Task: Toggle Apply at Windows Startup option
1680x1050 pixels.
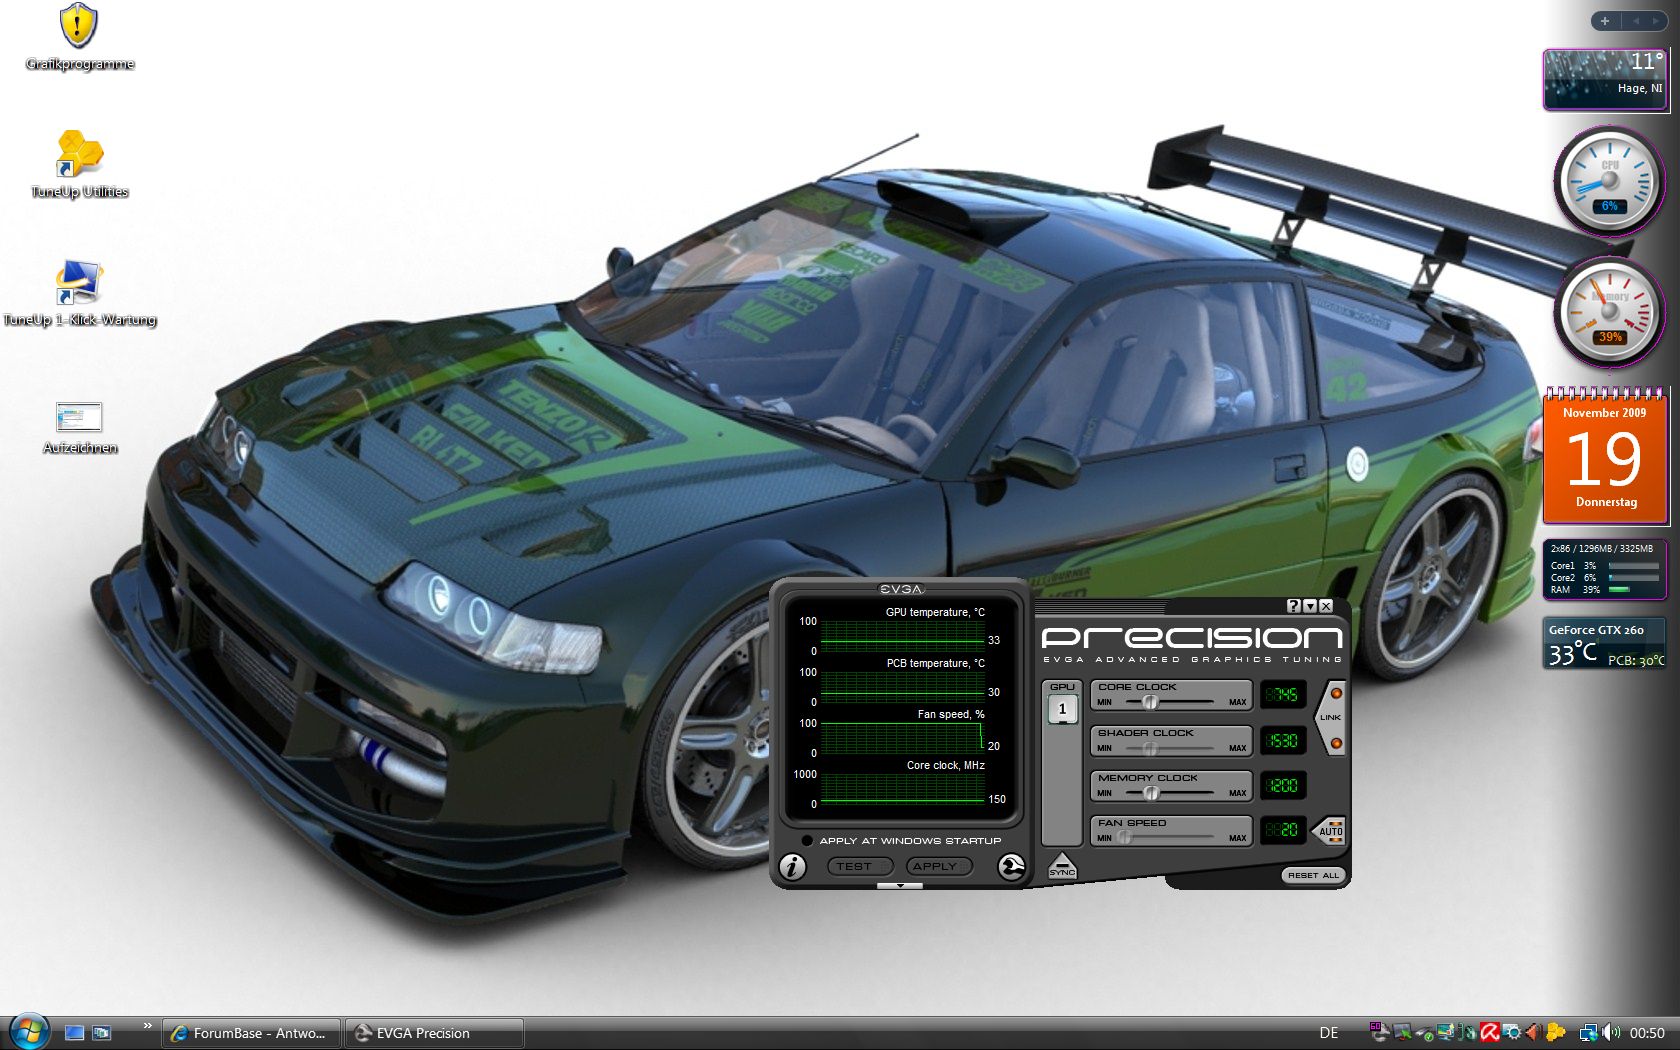Action: (x=806, y=840)
